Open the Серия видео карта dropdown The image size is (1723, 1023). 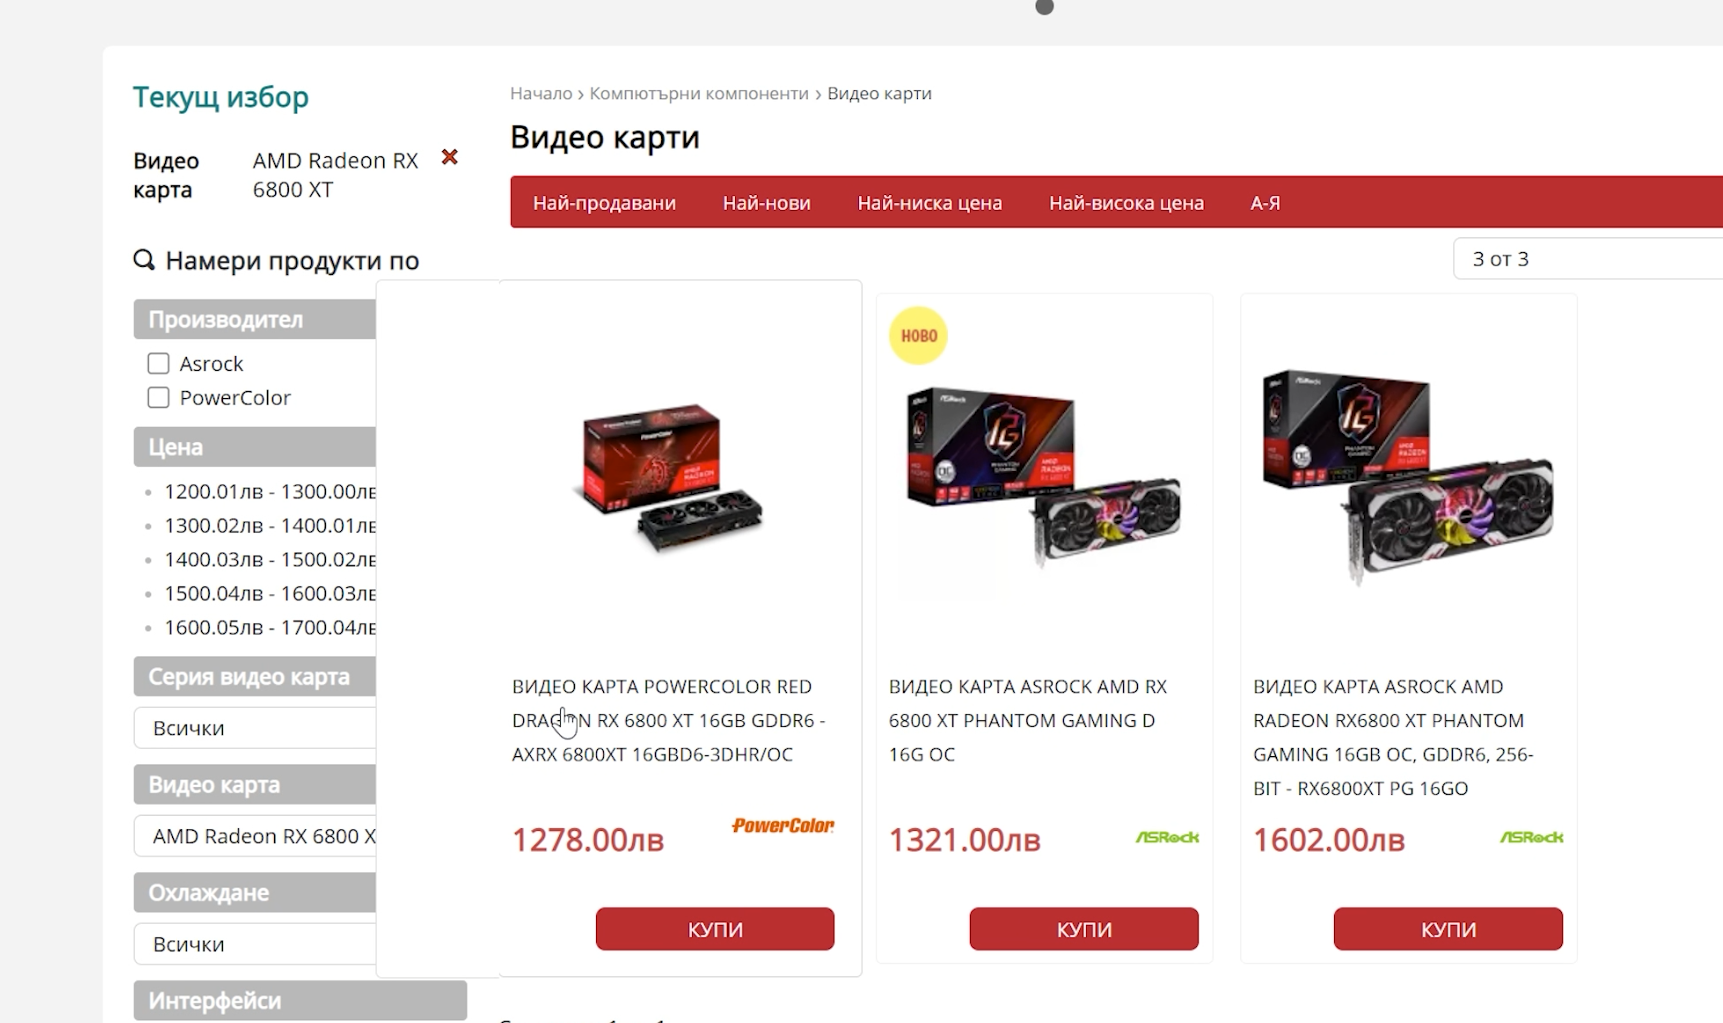click(x=255, y=728)
